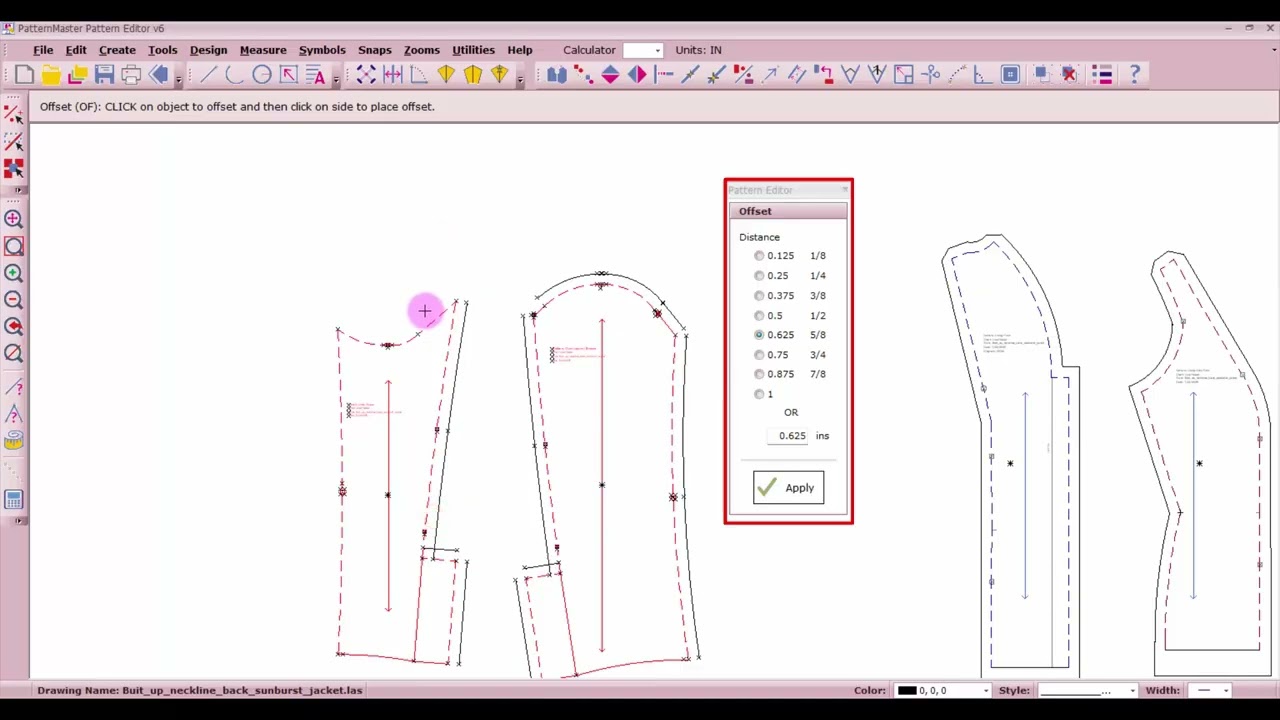
Task: Open a file with the yellow folder icon
Action: pyautogui.click(x=51, y=74)
